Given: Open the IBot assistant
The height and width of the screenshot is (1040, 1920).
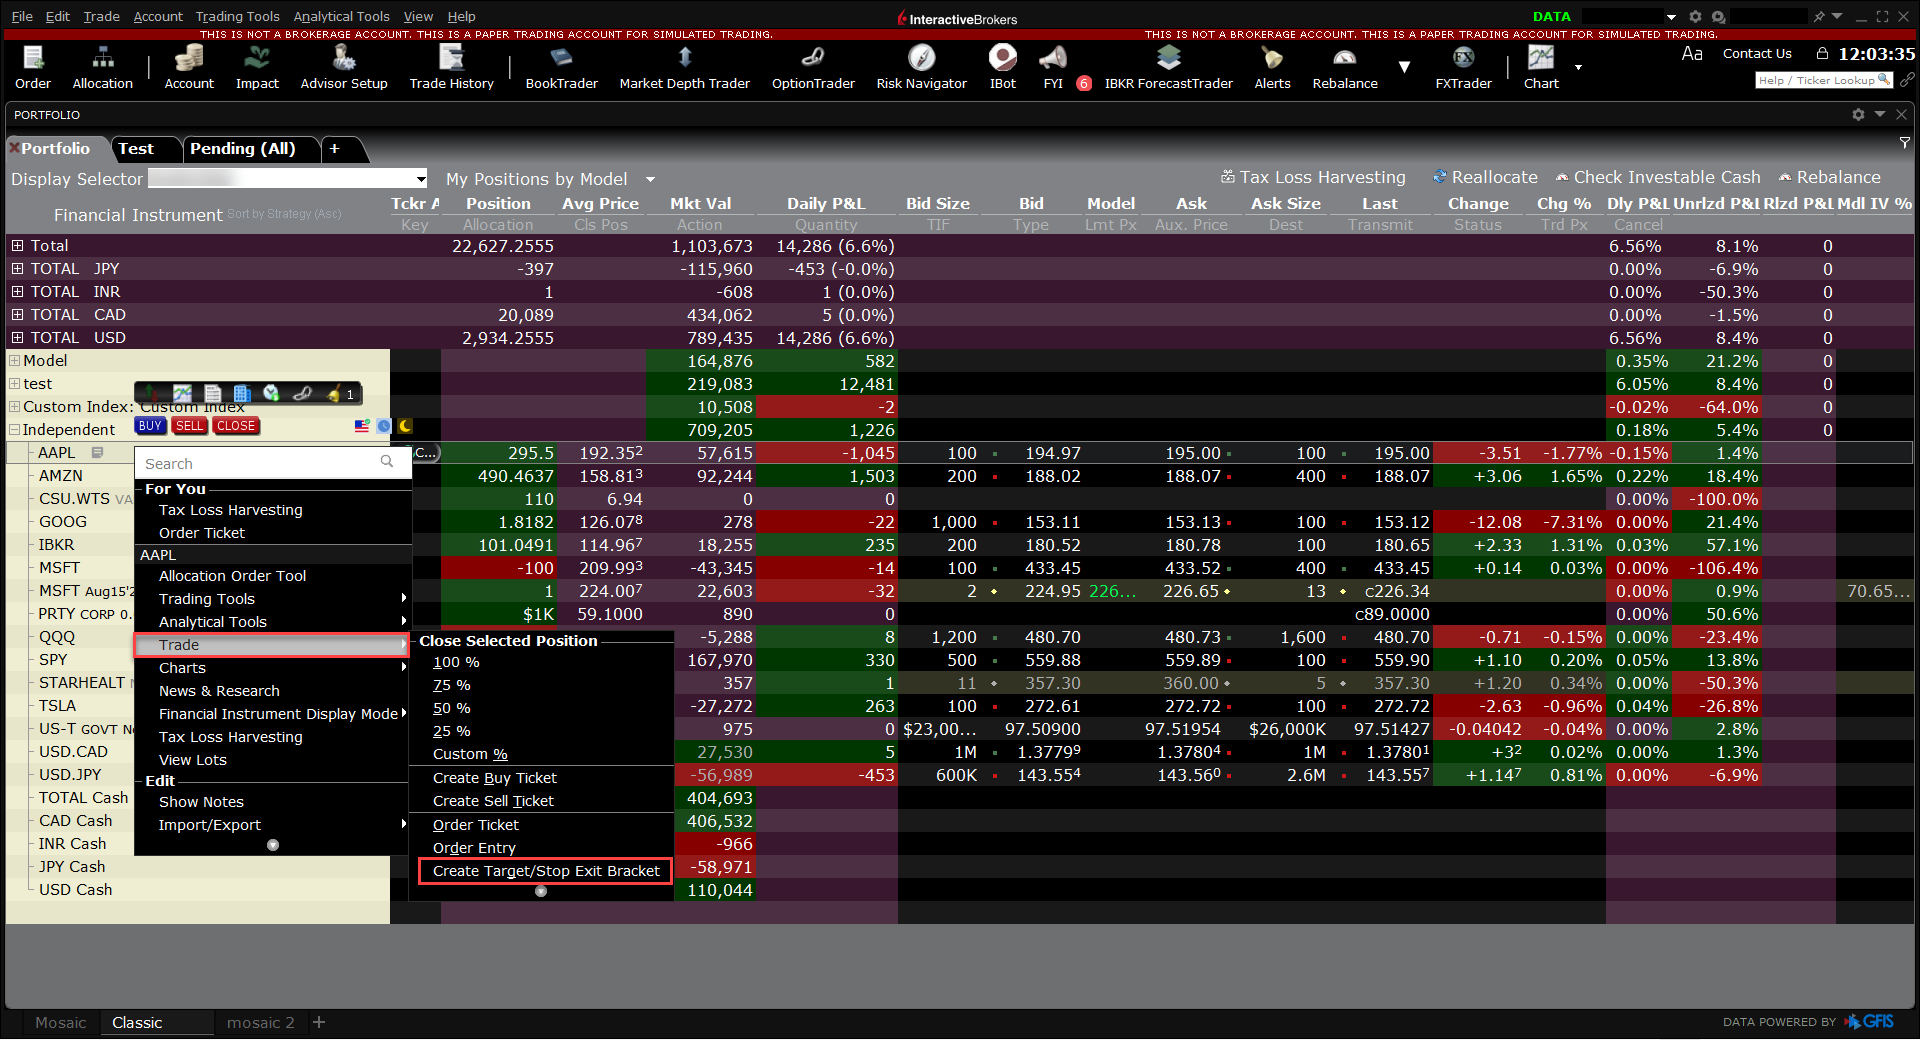Looking at the screenshot, I should click(1002, 68).
